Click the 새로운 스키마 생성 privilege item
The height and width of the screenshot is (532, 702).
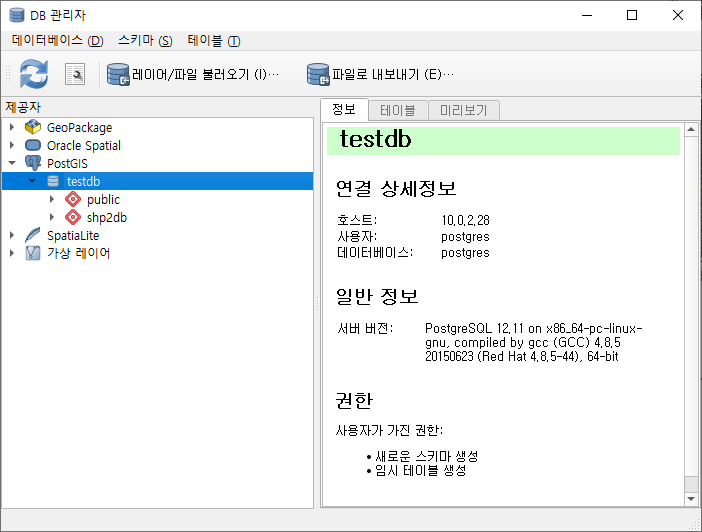point(427,456)
